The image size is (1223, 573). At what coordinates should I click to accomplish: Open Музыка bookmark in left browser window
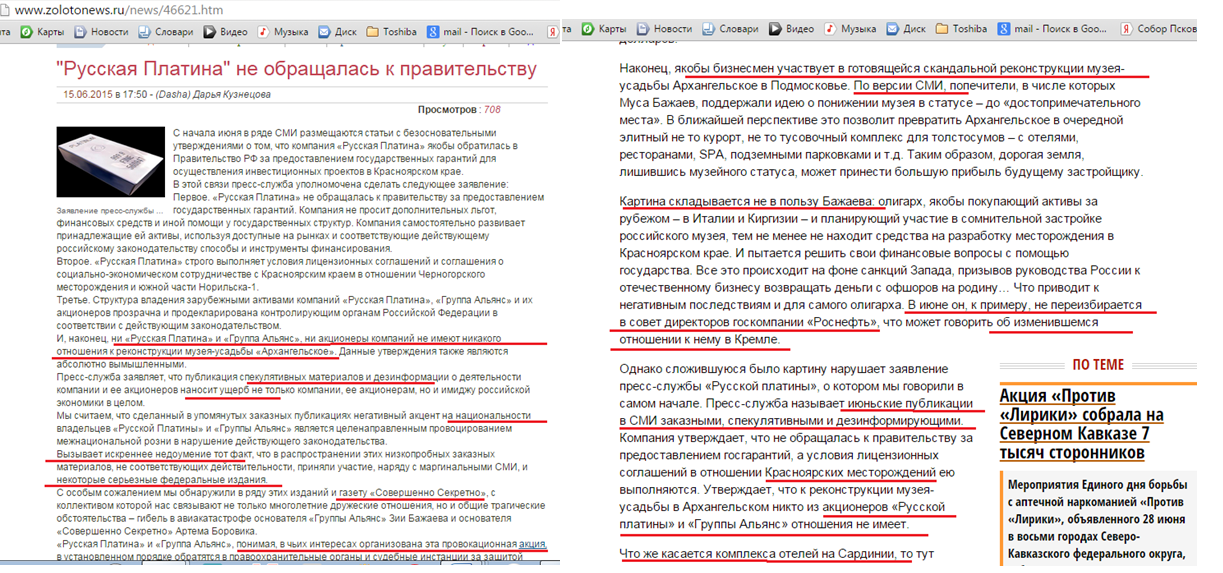[283, 32]
